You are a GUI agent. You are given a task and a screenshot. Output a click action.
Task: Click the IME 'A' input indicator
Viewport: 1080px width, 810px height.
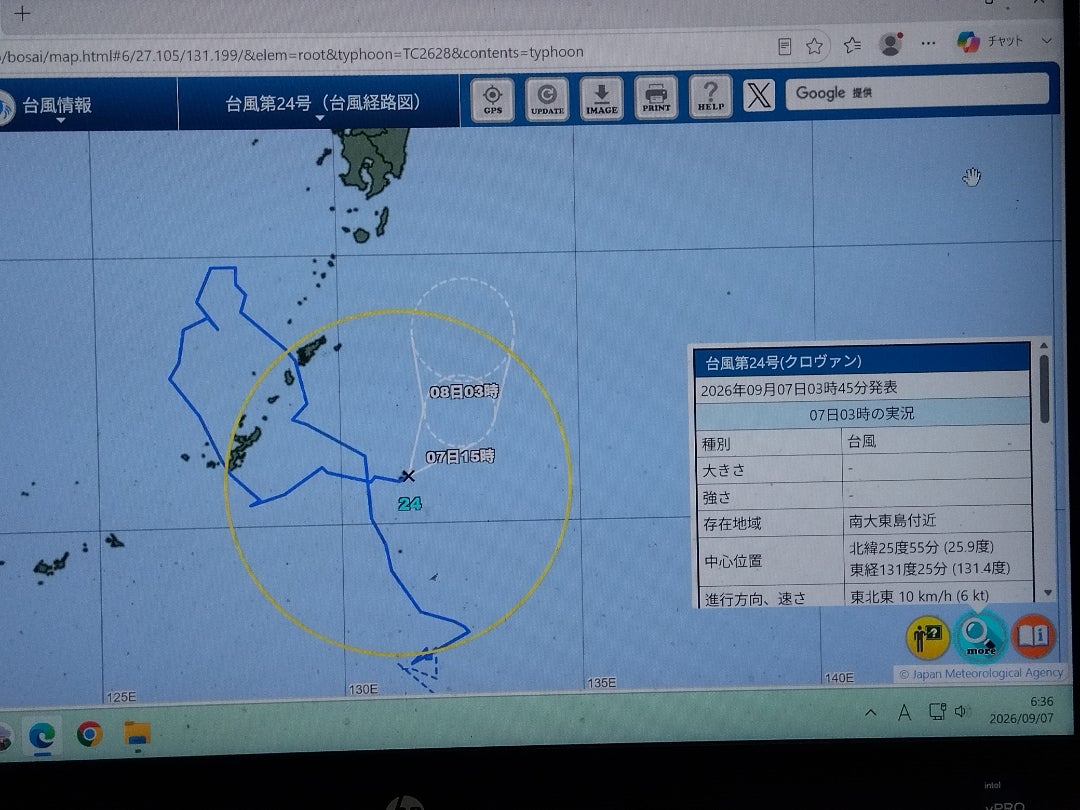pyautogui.click(x=904, y=712)
